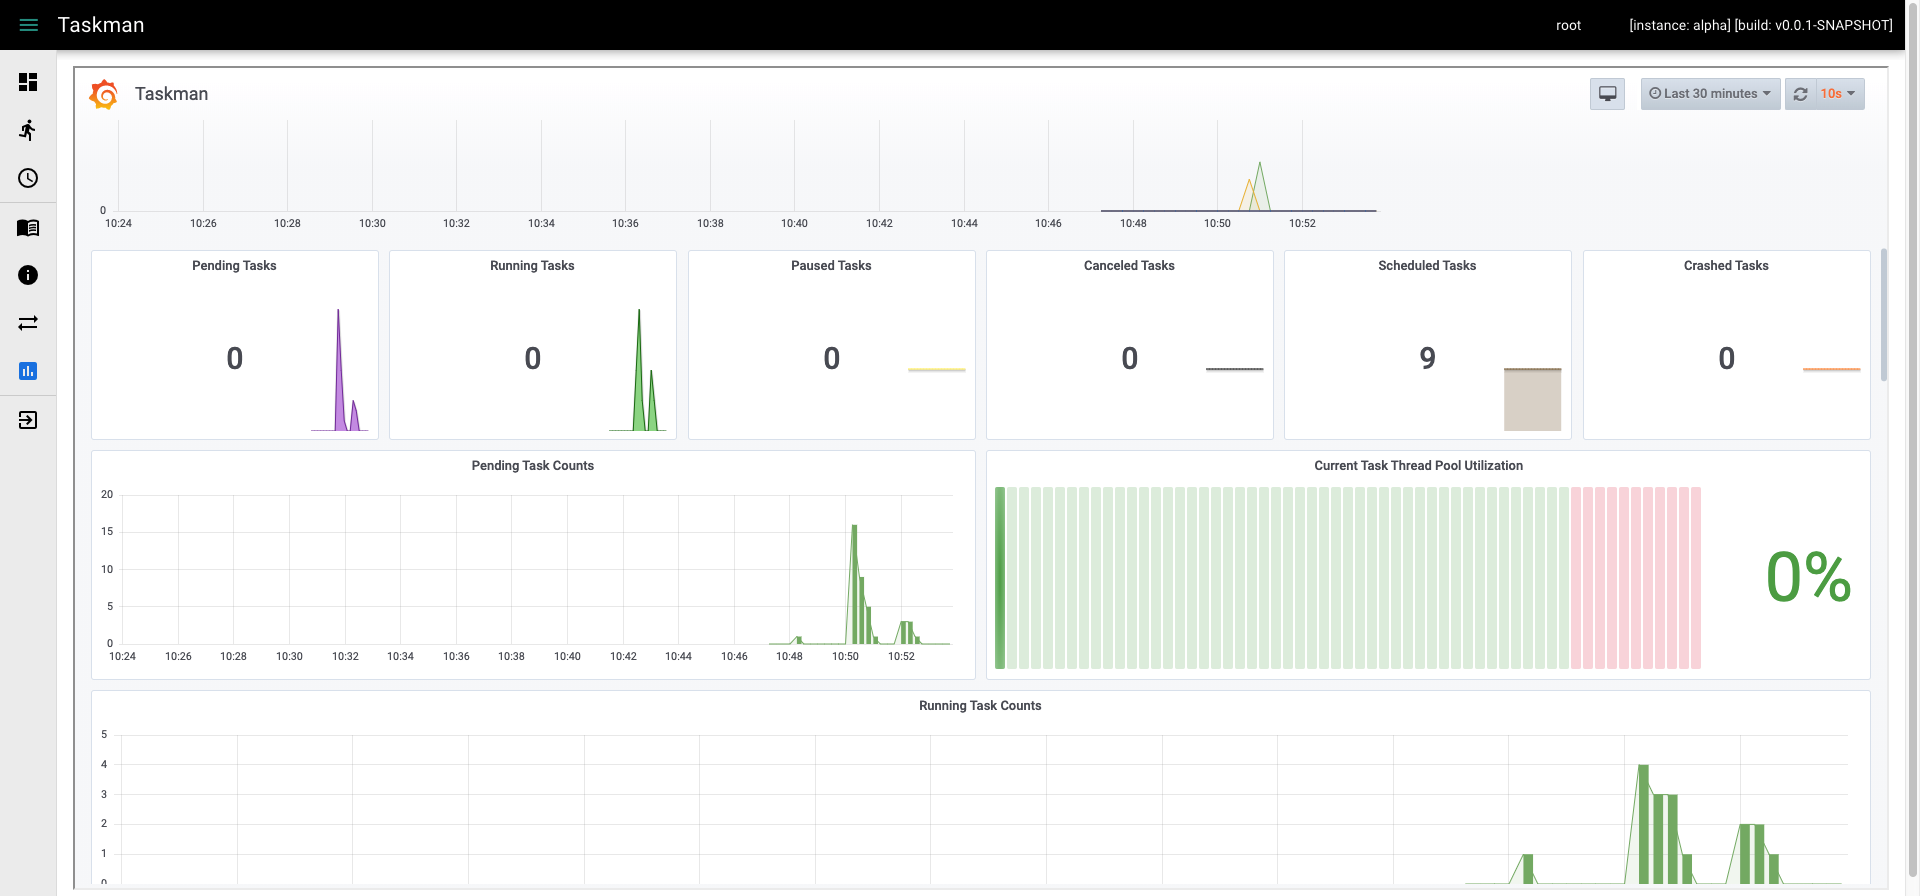Image resolution: width=1920 pixels, height=896 pixels.
Task: Refresh the dashboard with the refresh icon
Action: coord(1800,94)
